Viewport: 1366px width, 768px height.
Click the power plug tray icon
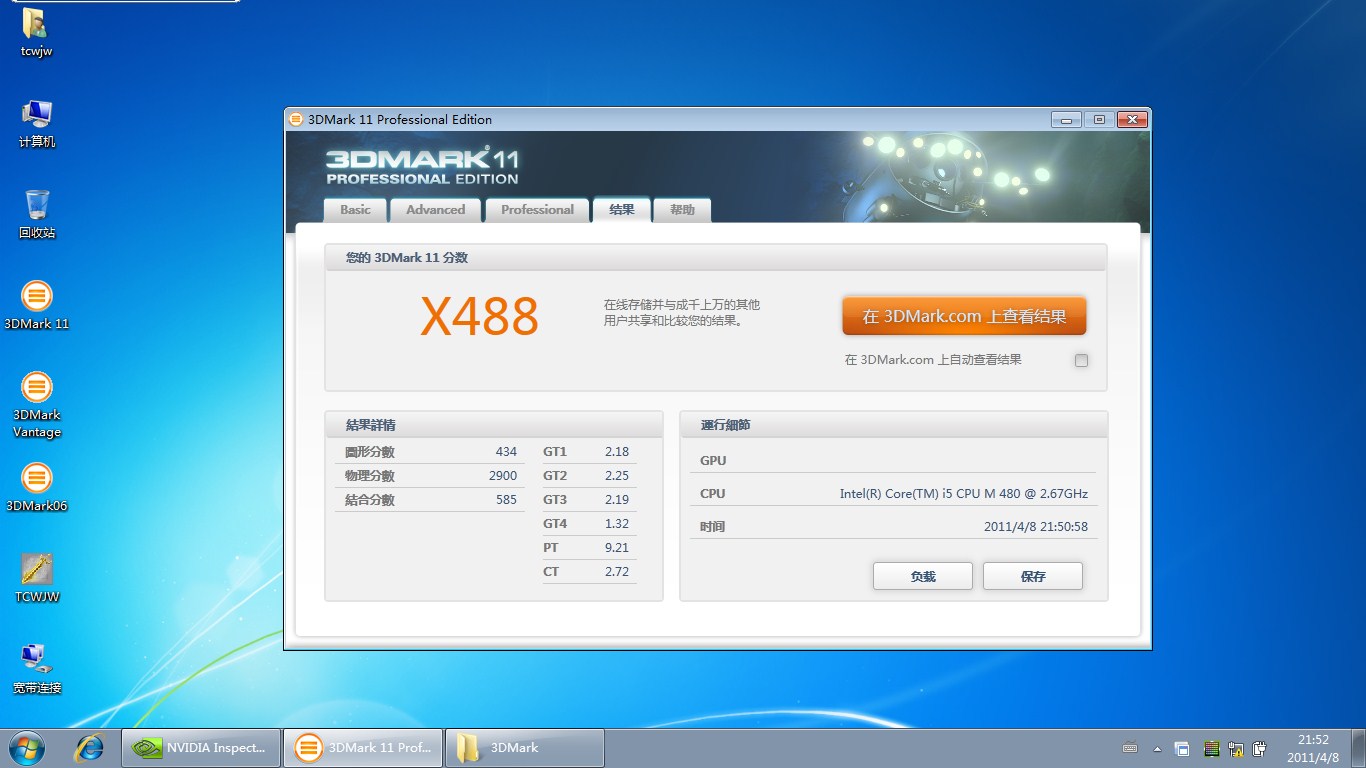click(1260, 748)
